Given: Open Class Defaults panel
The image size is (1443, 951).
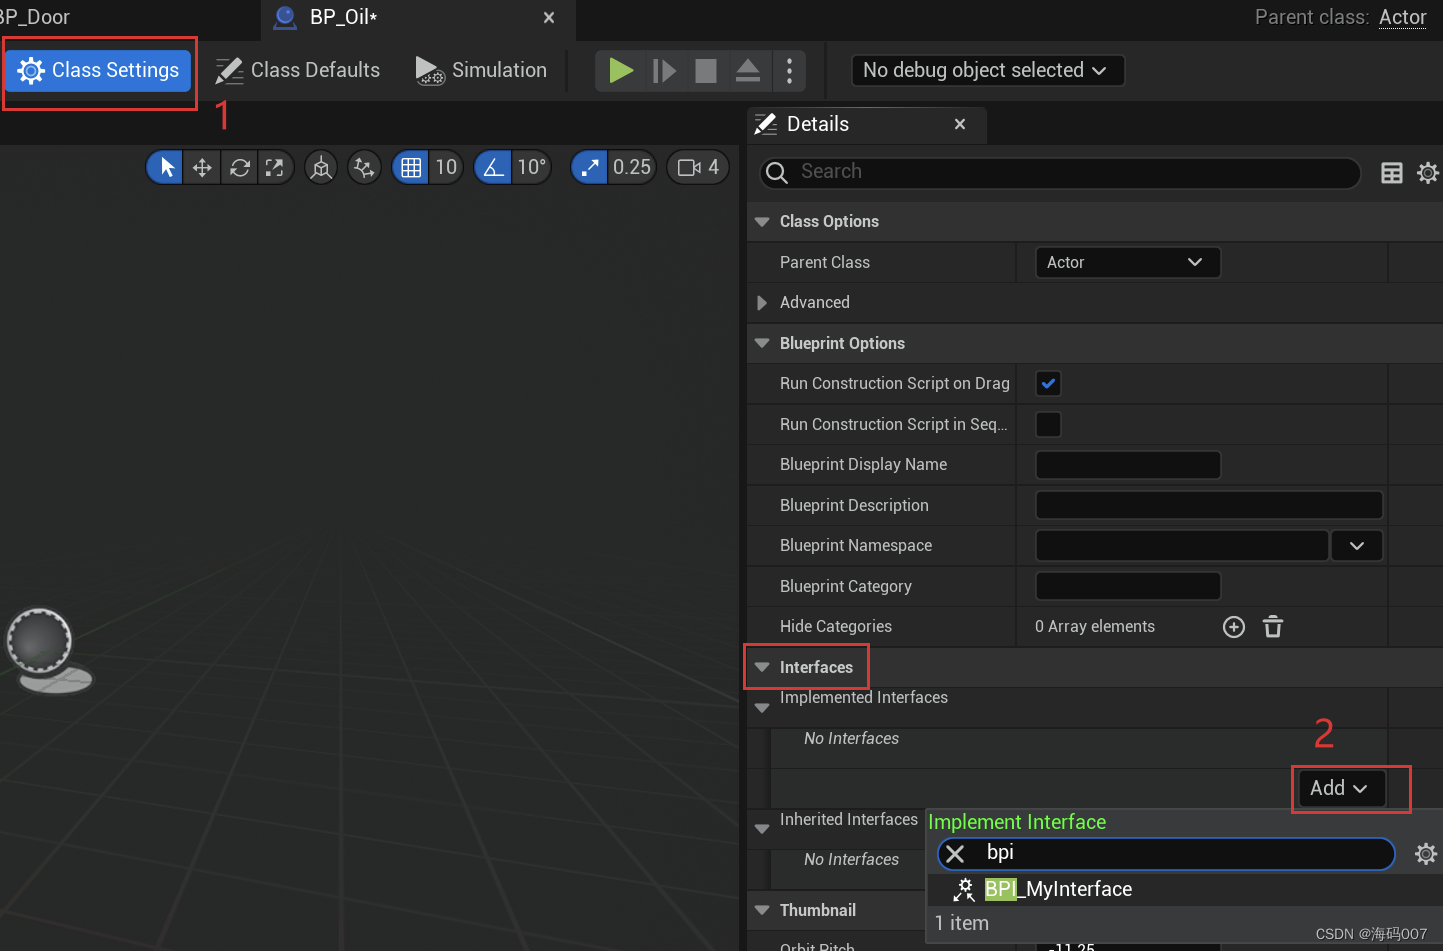Looking at the screenshot, I should 298,70.
